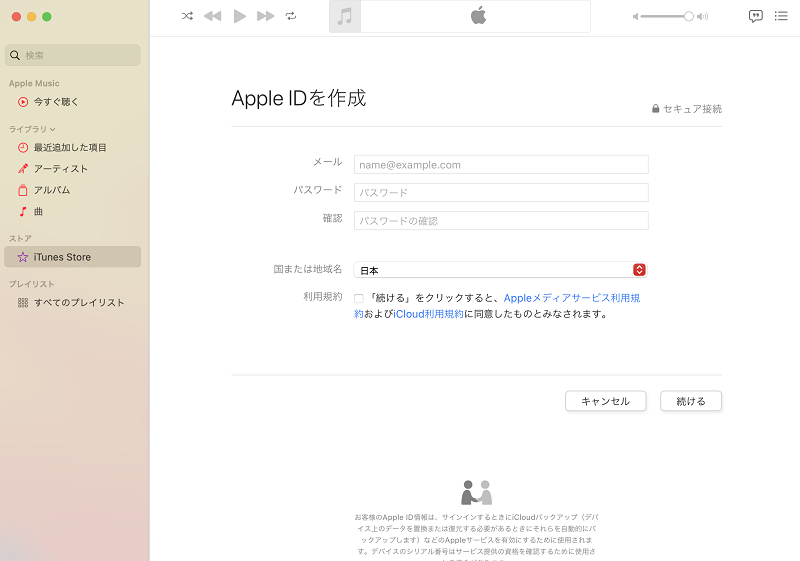Check the 利用規約 agreement checkbox
The width and height of the screenshot is (800, 561).
359,298
